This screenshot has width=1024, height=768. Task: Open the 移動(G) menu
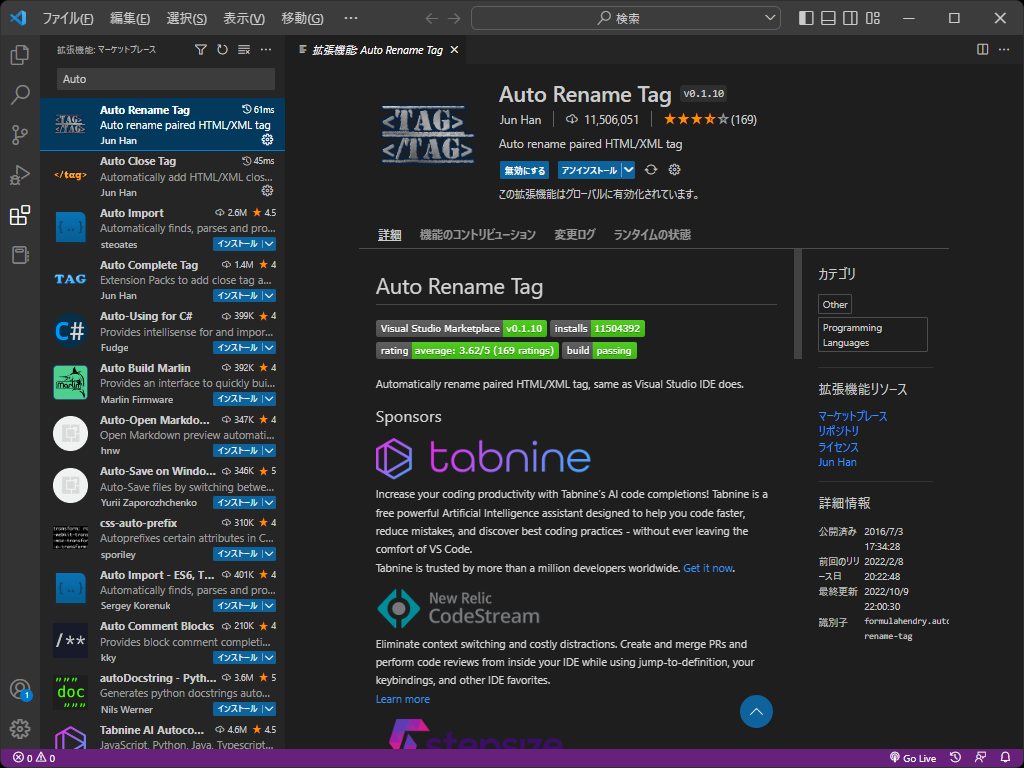click(x=302, y=18)
